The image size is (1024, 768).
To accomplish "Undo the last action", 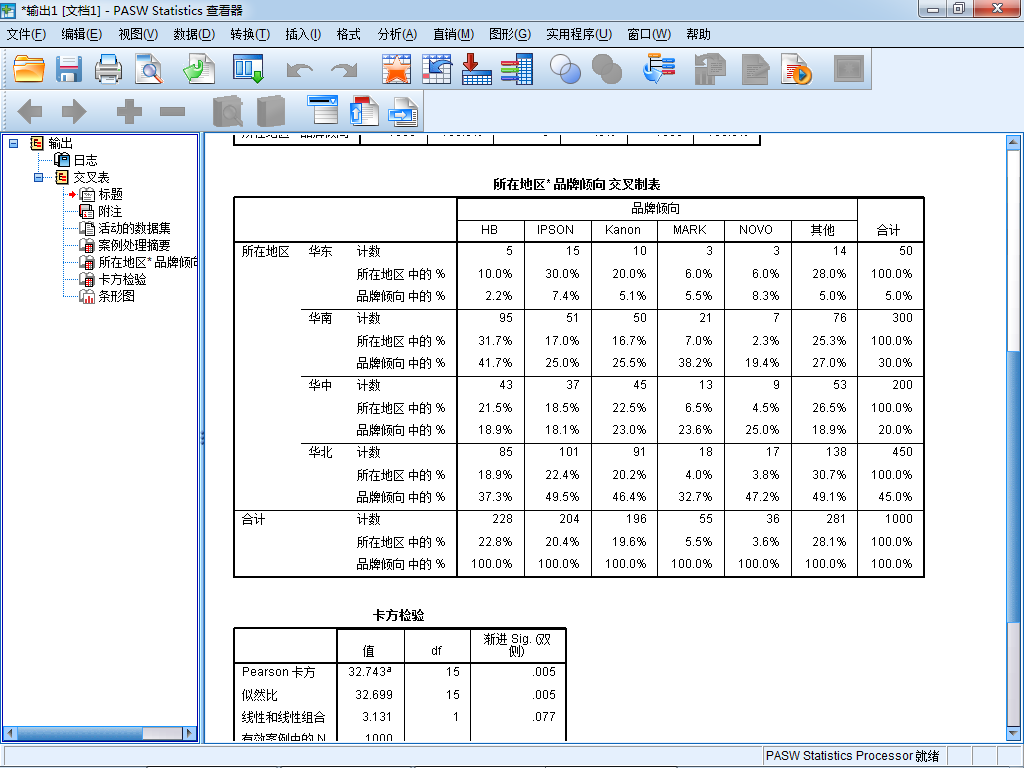I will tap(300, 70).
